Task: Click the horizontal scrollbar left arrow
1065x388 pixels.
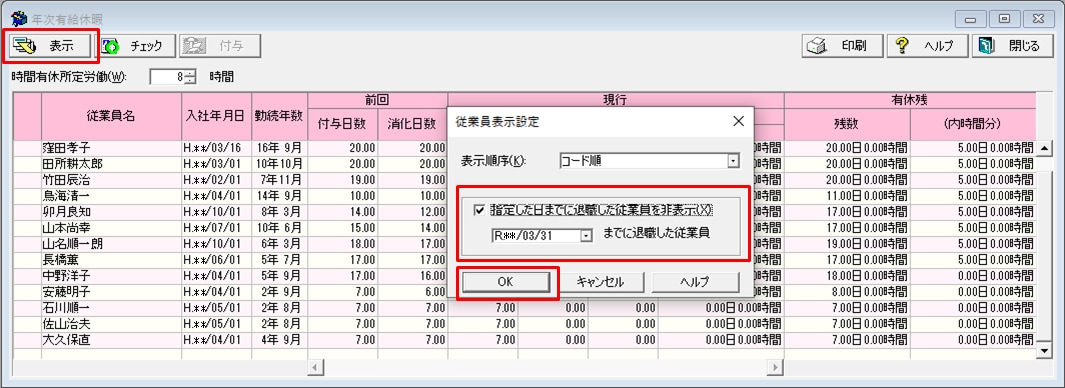Action: click(316, 367)
